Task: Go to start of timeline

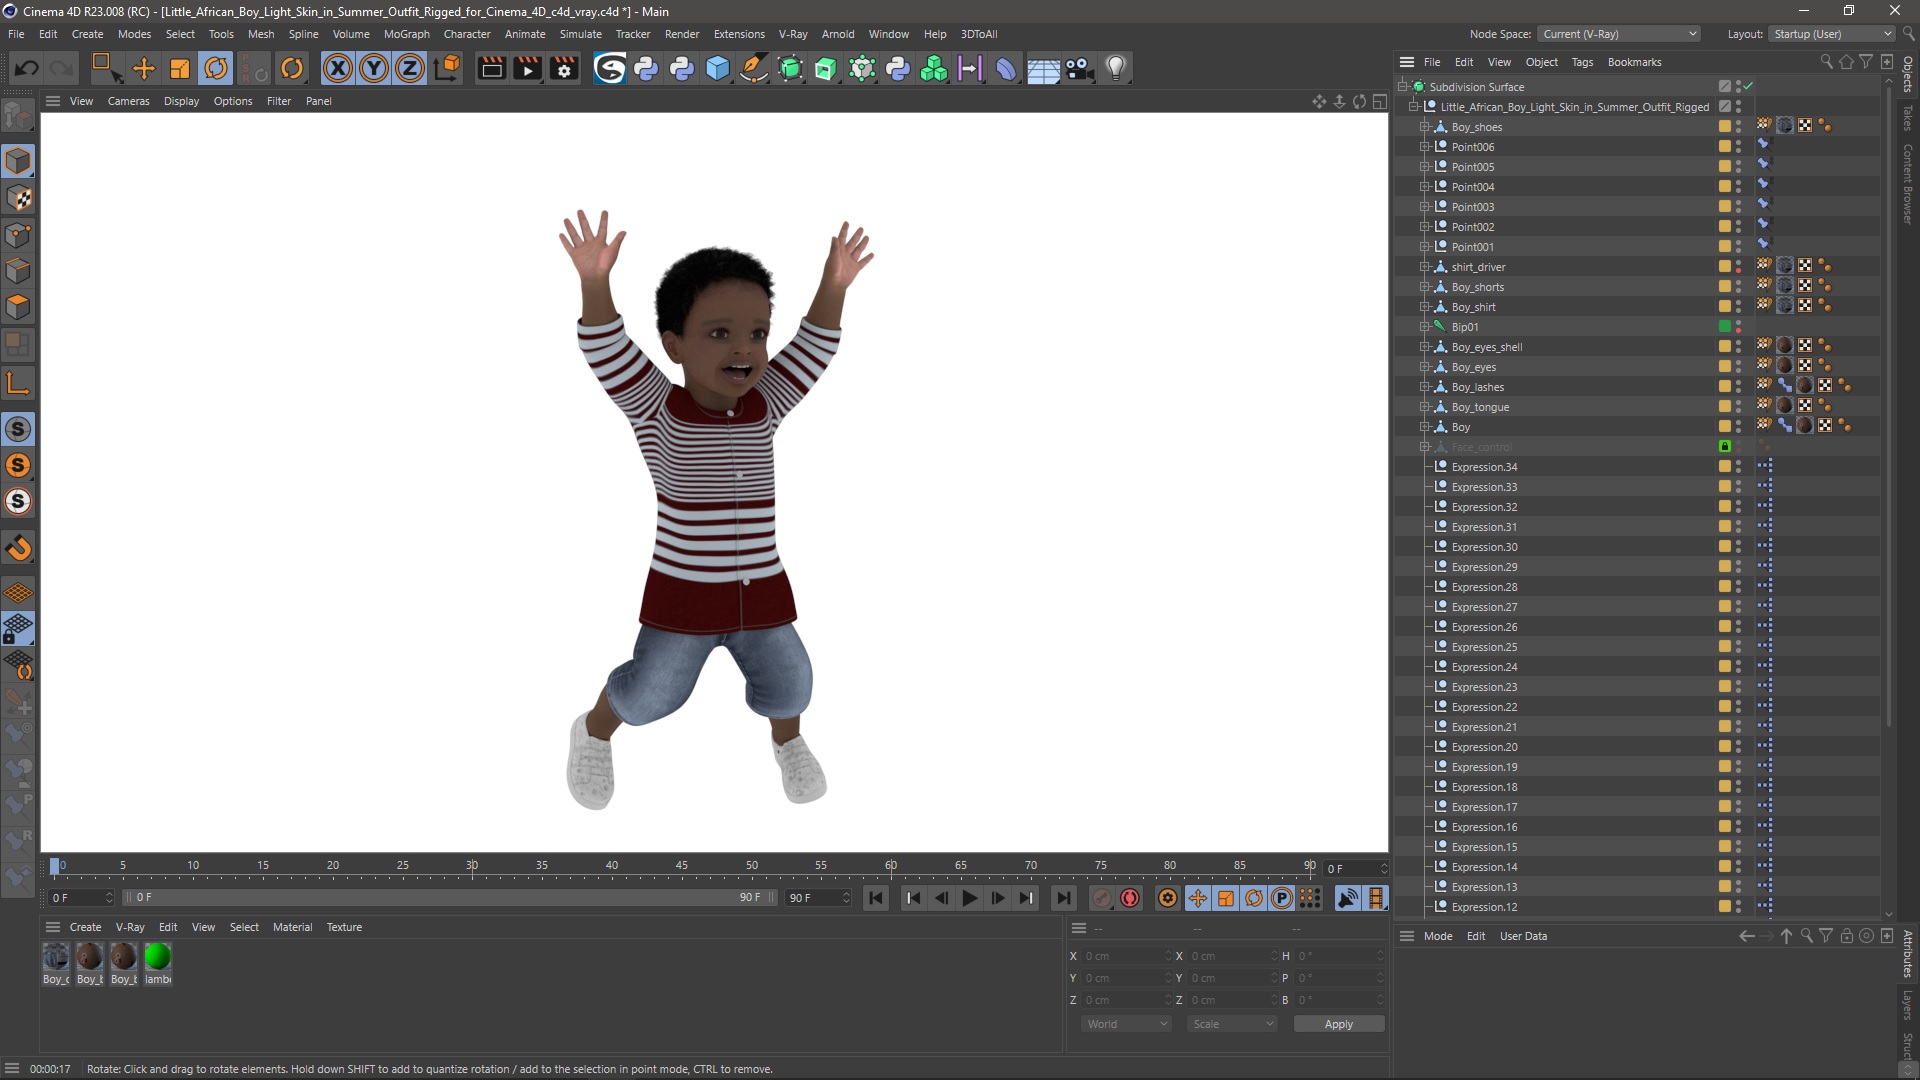Action: click(x=876, y=898)
